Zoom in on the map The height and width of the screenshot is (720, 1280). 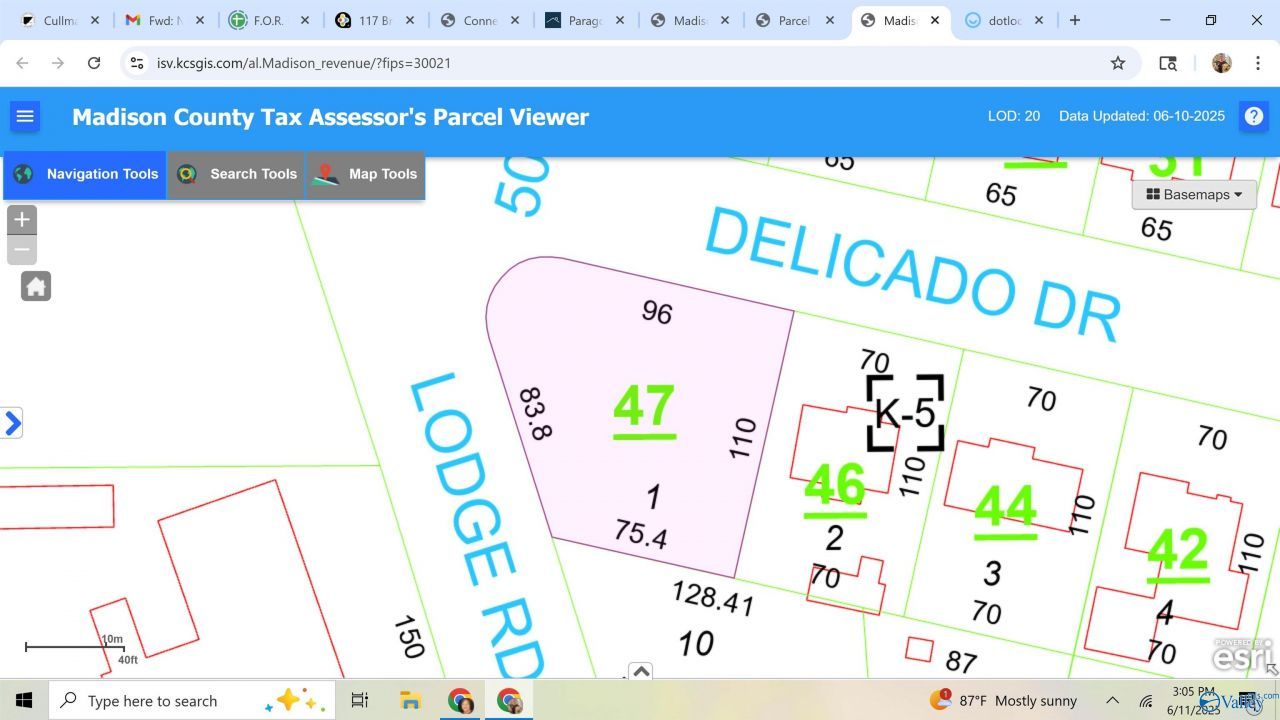22,220
